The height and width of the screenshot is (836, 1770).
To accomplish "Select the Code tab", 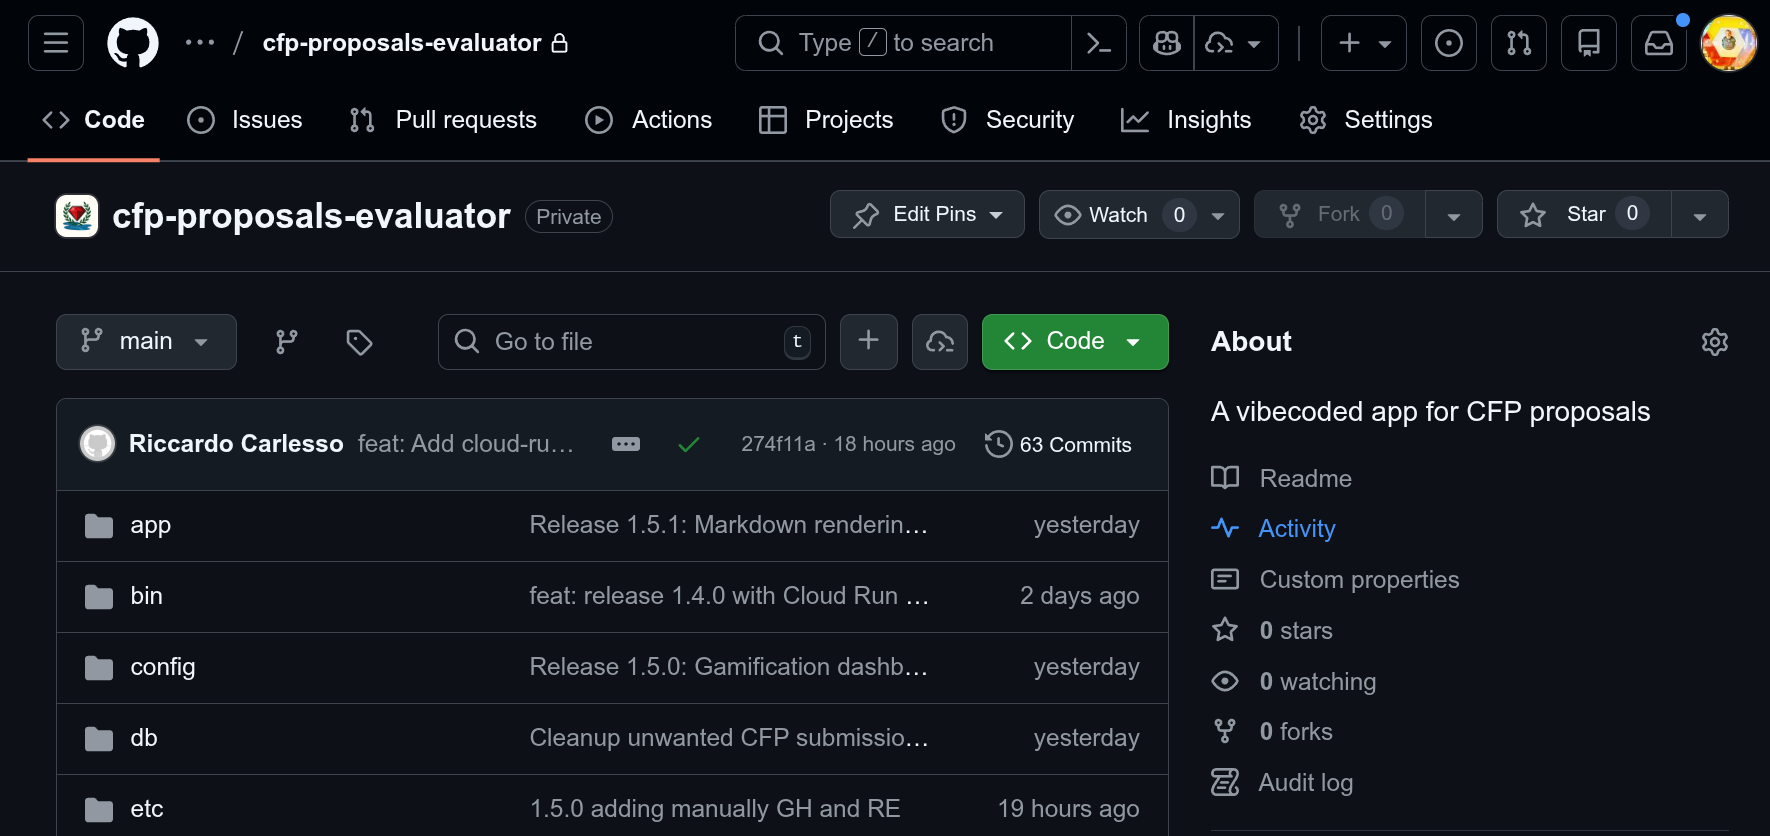I will point(94,120).
